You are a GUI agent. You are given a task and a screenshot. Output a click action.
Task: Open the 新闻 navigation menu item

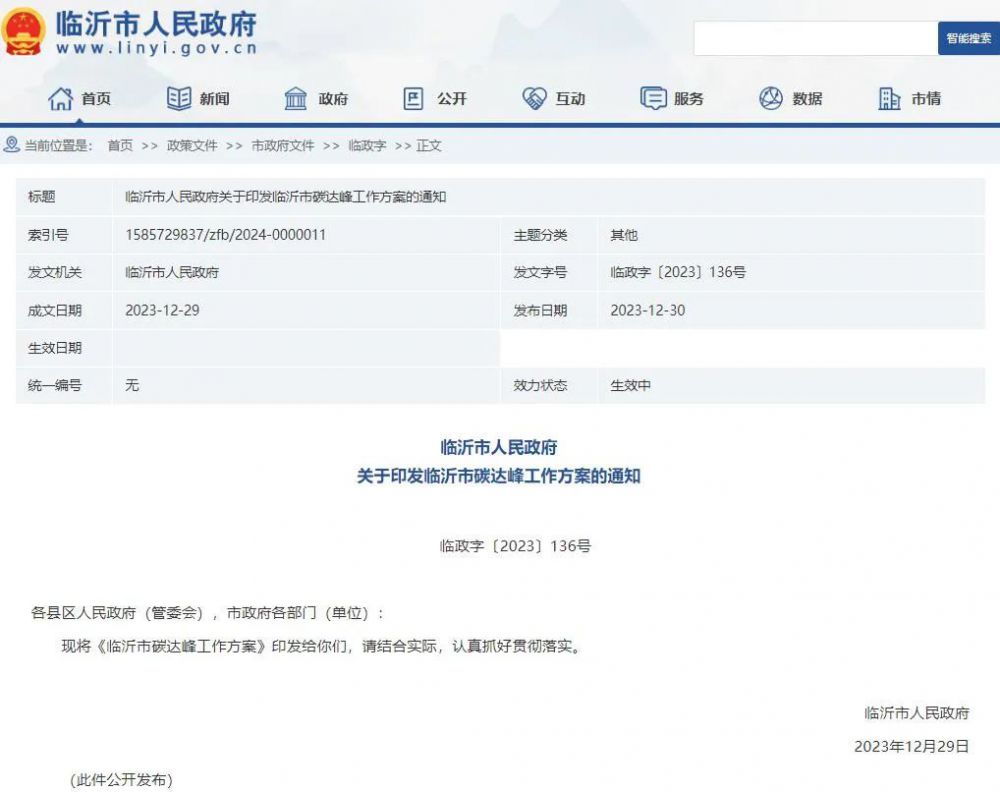point(214,98)
